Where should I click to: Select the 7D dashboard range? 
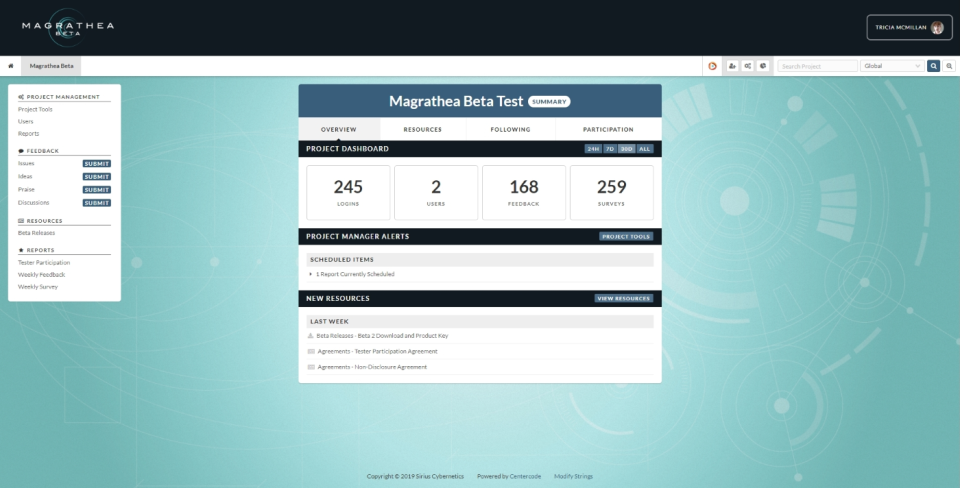click(x=610, y=149)
